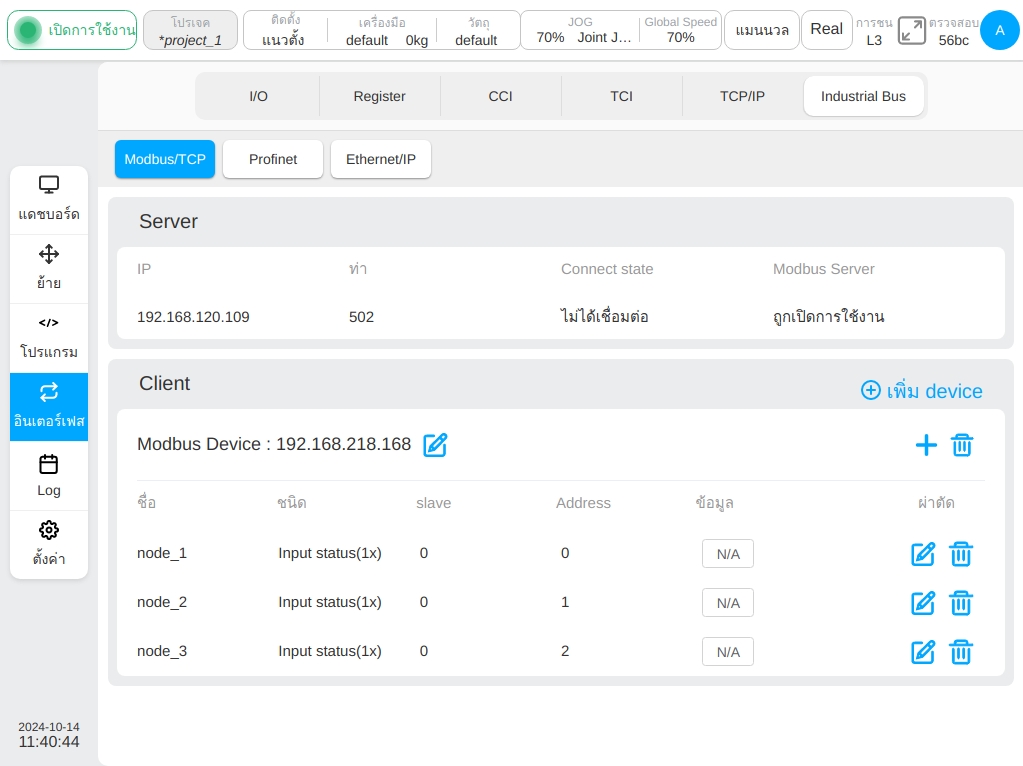Open the installation (ติดตั้ง) แนวตั้ง setting
The width and height of the screenshot is (1023, 766).
click(283, 30)
